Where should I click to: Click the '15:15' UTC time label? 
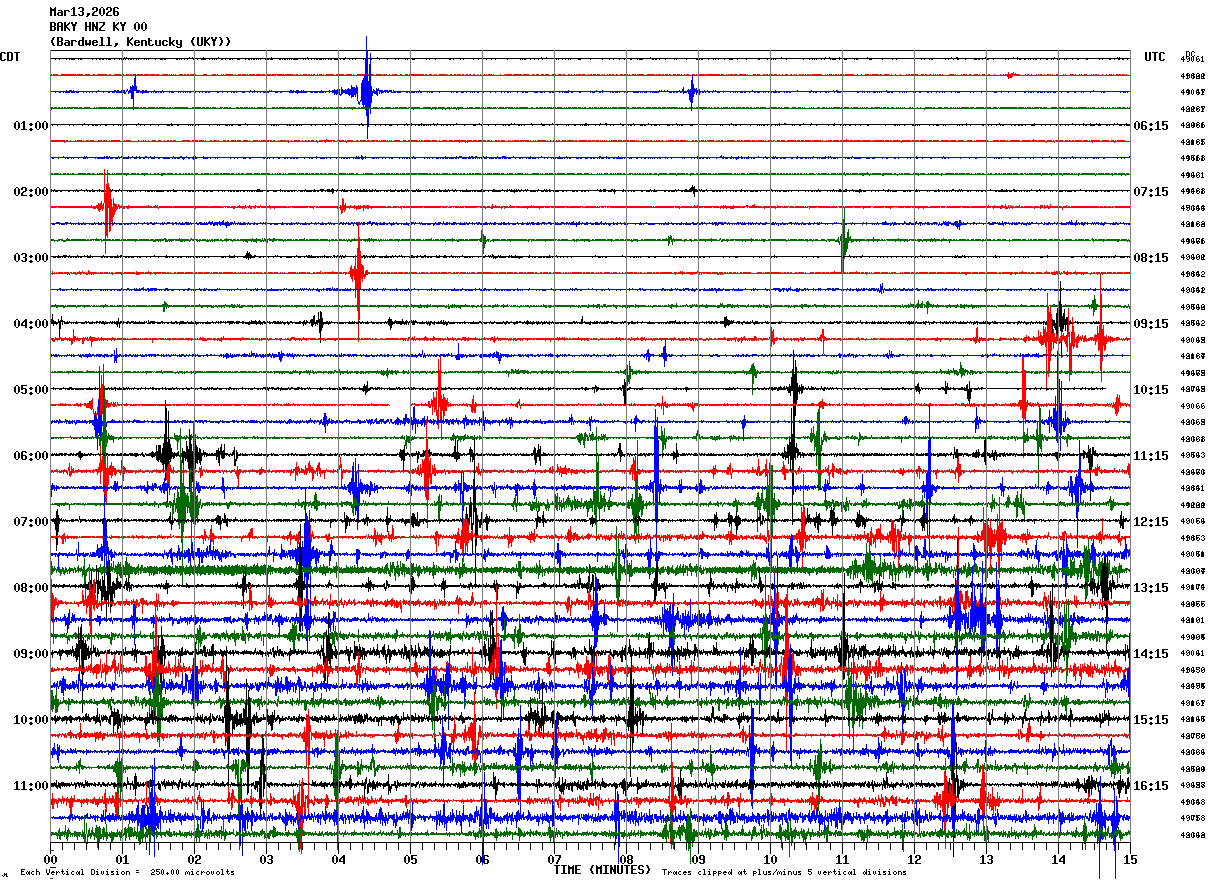coord(1151,720)
